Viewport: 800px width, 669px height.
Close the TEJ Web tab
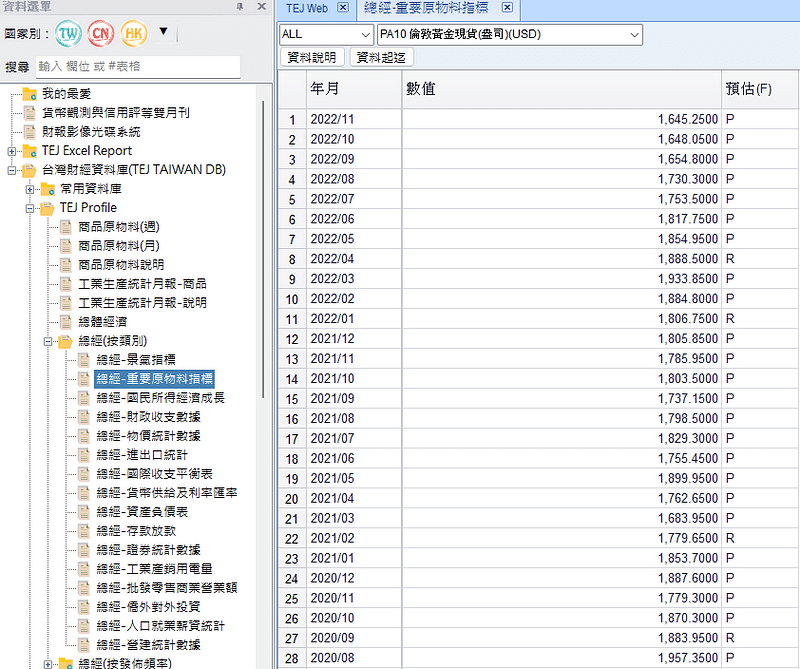(x=343, y=8)
